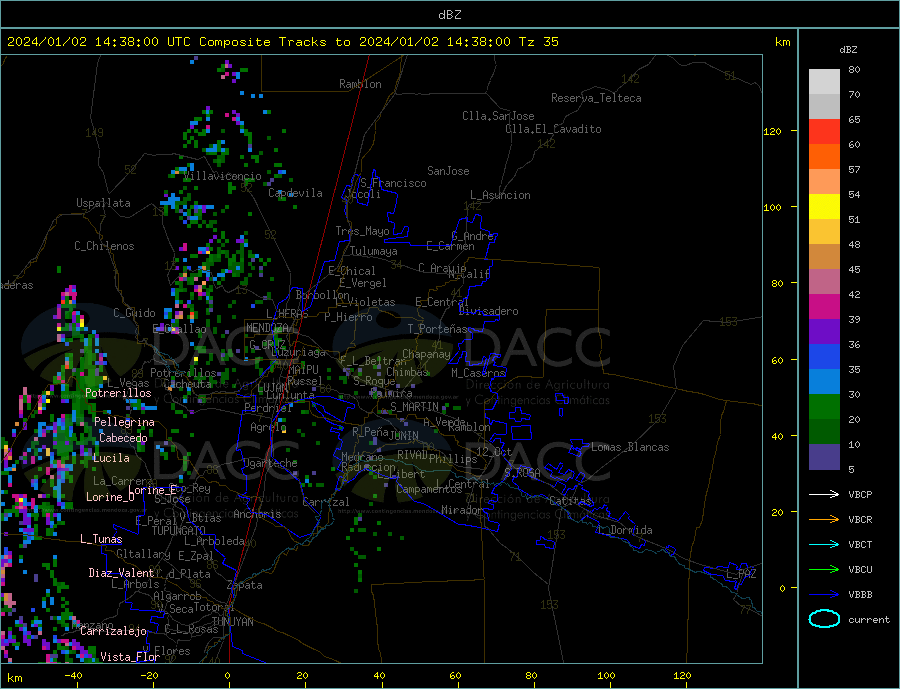
Task: Click the orange VBCR arrow icon
Action: pos(824,520)
